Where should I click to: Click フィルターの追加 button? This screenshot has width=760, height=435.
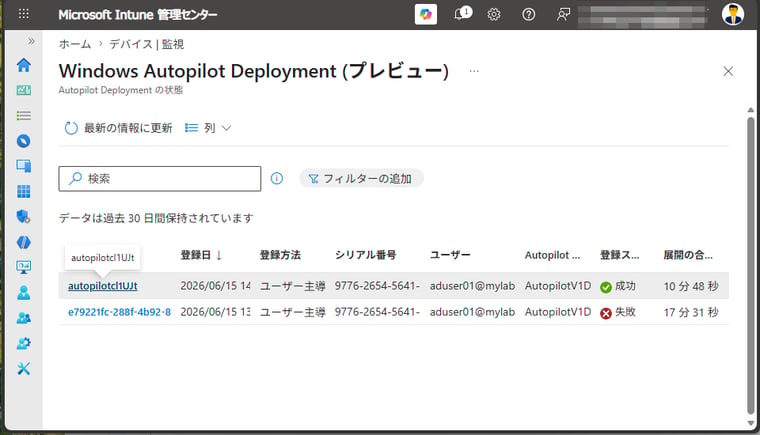click(361, 178)
